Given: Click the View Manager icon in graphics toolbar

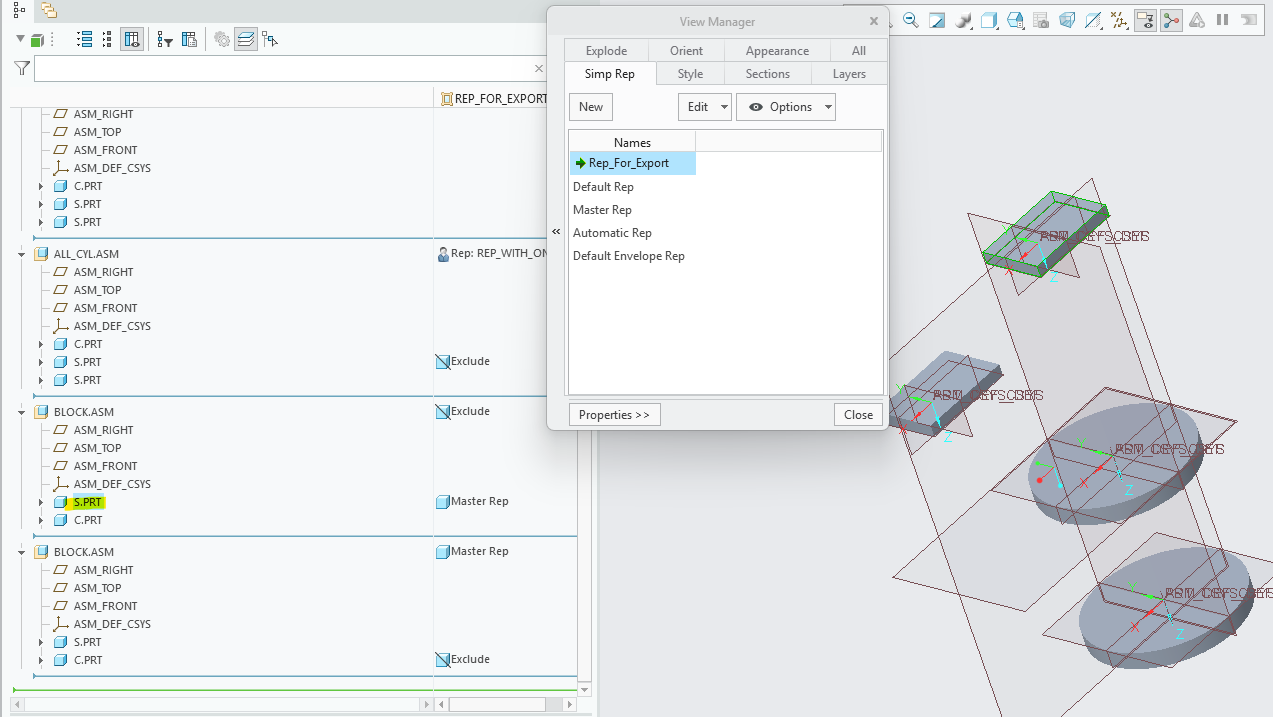Looking at the screenshot, I should coord(1171,19).
